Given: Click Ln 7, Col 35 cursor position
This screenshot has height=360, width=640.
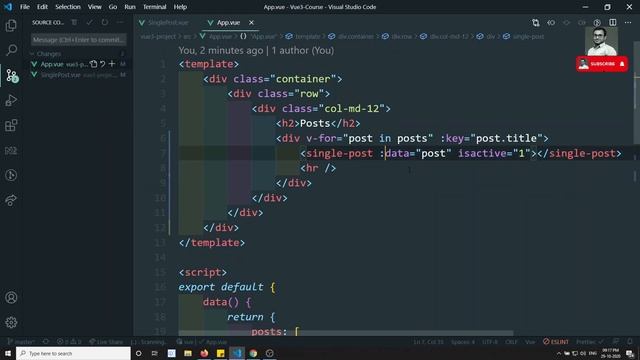Looking at the screenshot, I should point(428,342).
